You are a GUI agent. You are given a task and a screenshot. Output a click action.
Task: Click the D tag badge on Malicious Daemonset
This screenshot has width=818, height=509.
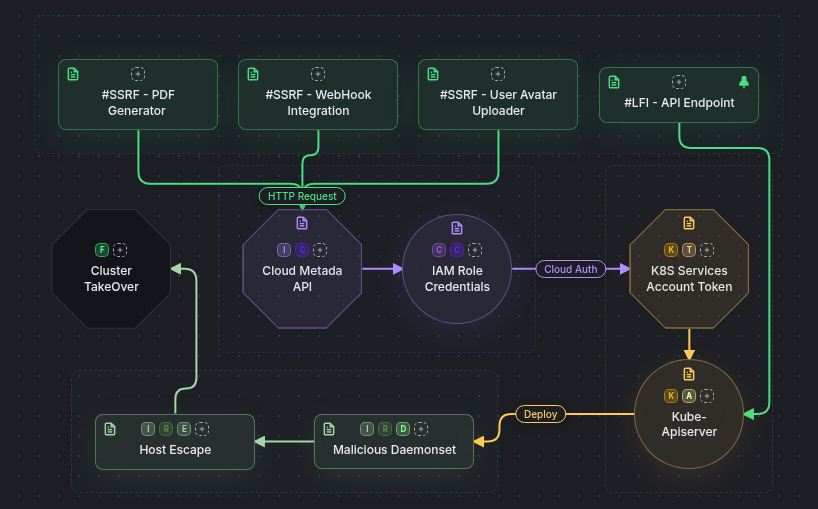click(x=403, y=429)
